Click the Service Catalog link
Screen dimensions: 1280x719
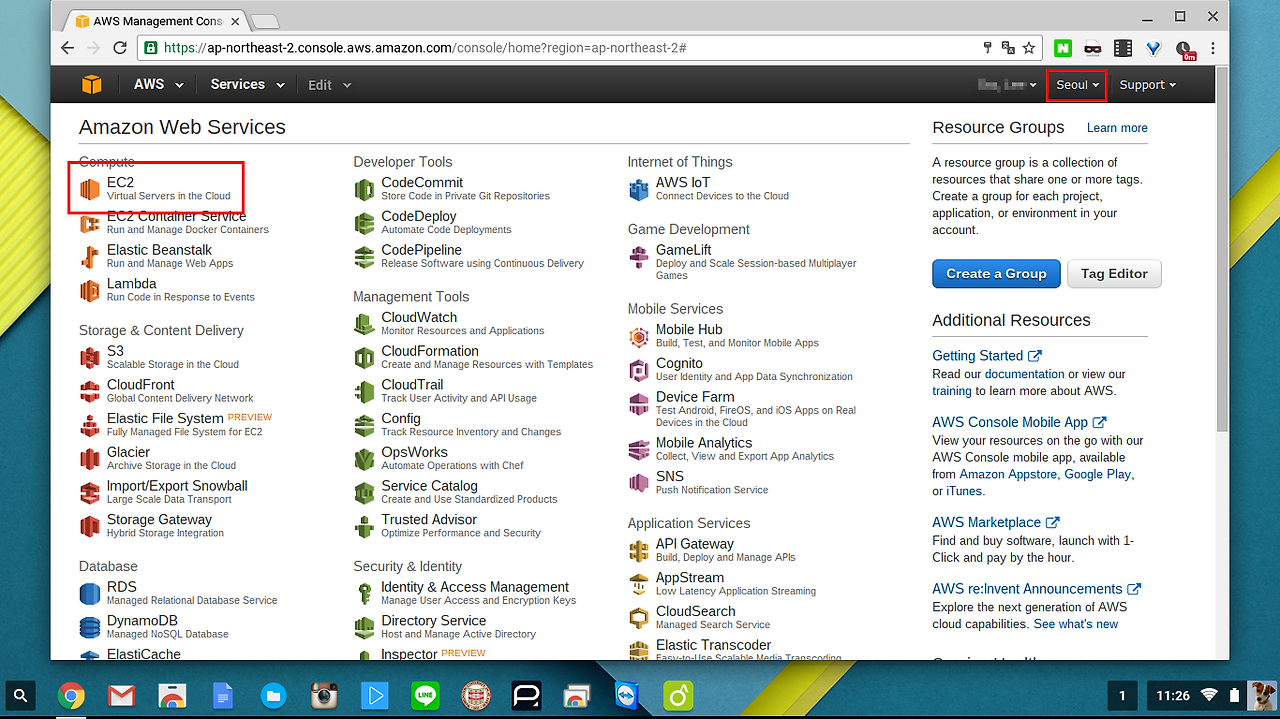pyautogui.click(x=429, y=486)
